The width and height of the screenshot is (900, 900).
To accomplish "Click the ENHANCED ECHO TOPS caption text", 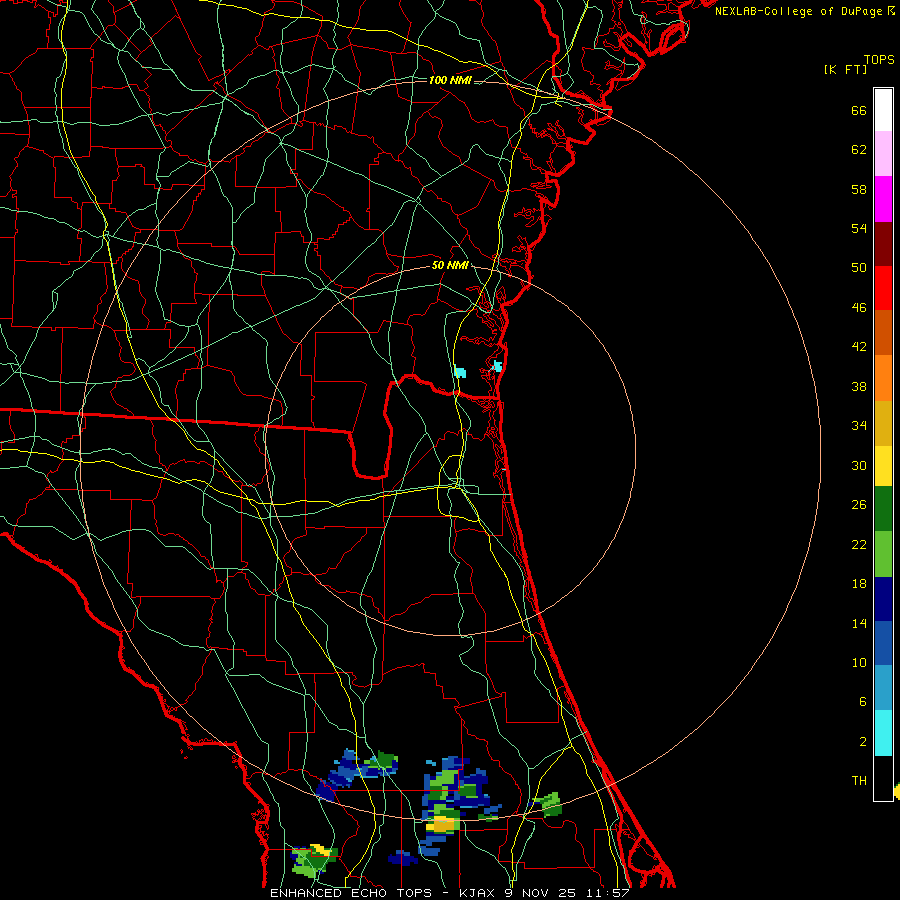I will click(350, 893).
